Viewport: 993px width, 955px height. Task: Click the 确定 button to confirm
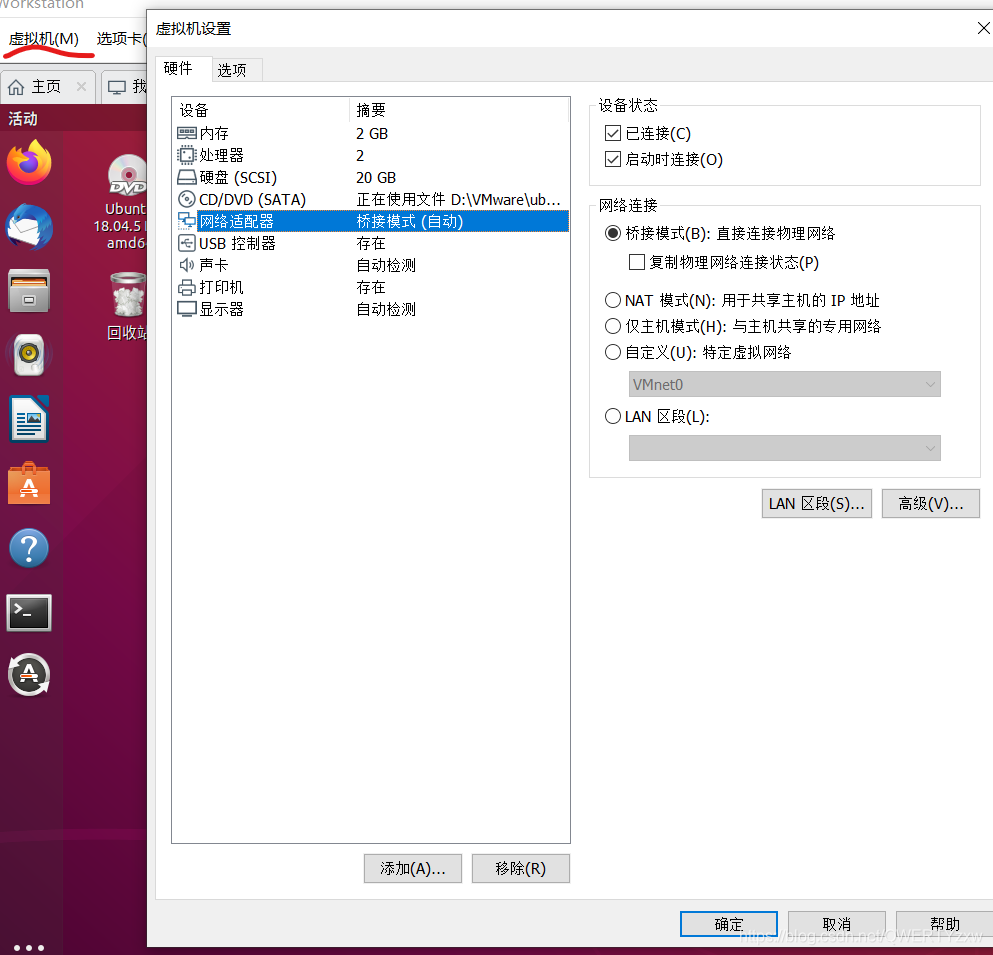(x=728, y=924)
